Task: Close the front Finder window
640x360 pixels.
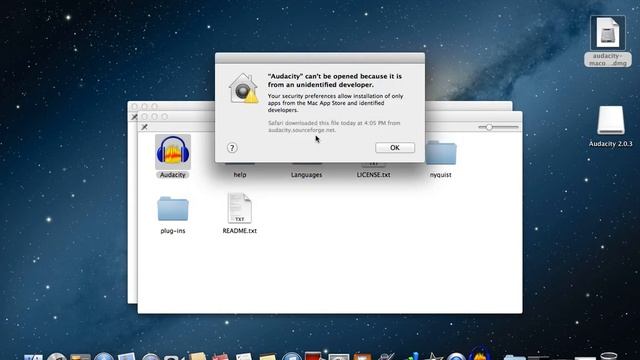Action: point(144,117)
